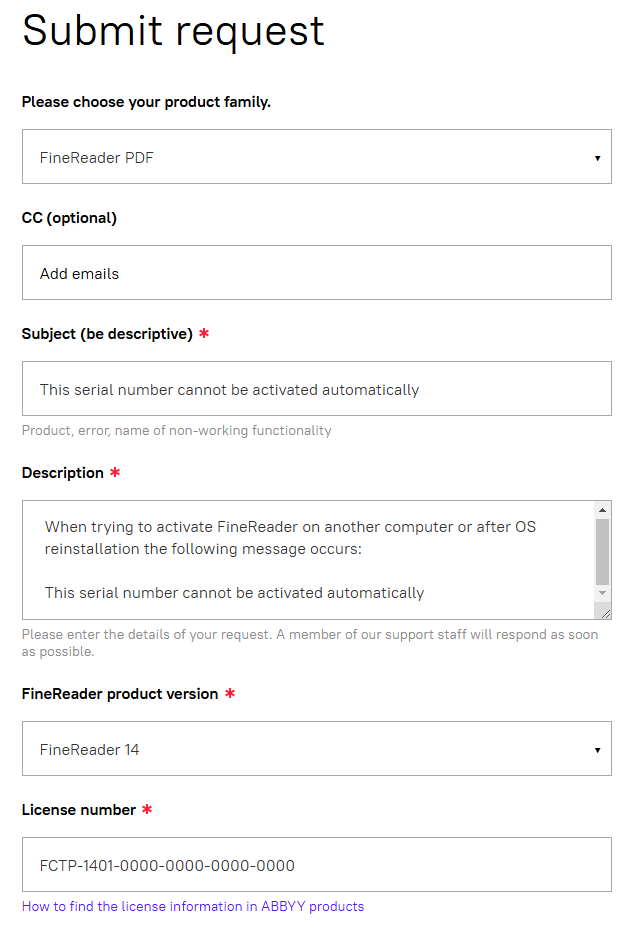Screen dimensions: 635x933
Task: Expand the FineReader product version dropdown
Action: [317, 749]
